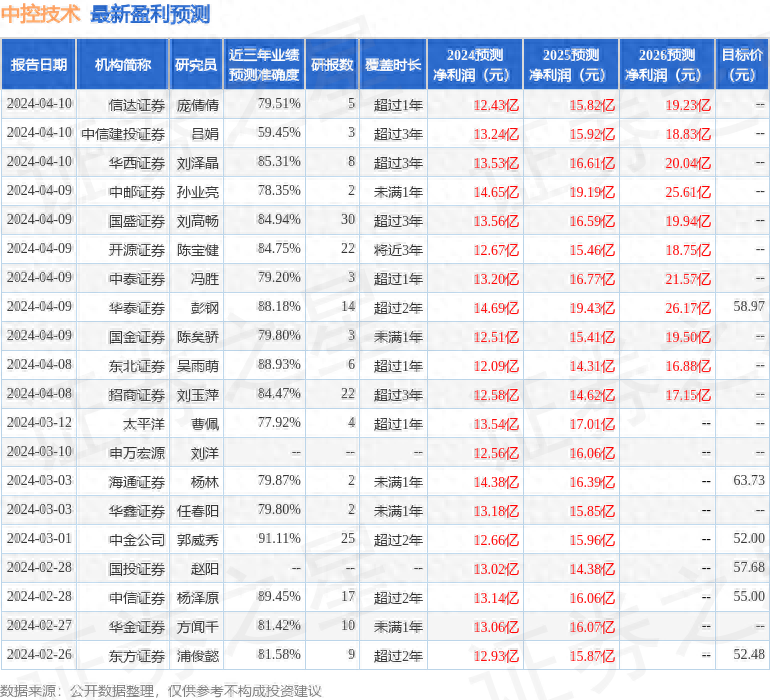Image resolution: width=770 pixels, height=700 pixels.
Task: Click the 中控技术 stock name title
Action: point(41,14)
